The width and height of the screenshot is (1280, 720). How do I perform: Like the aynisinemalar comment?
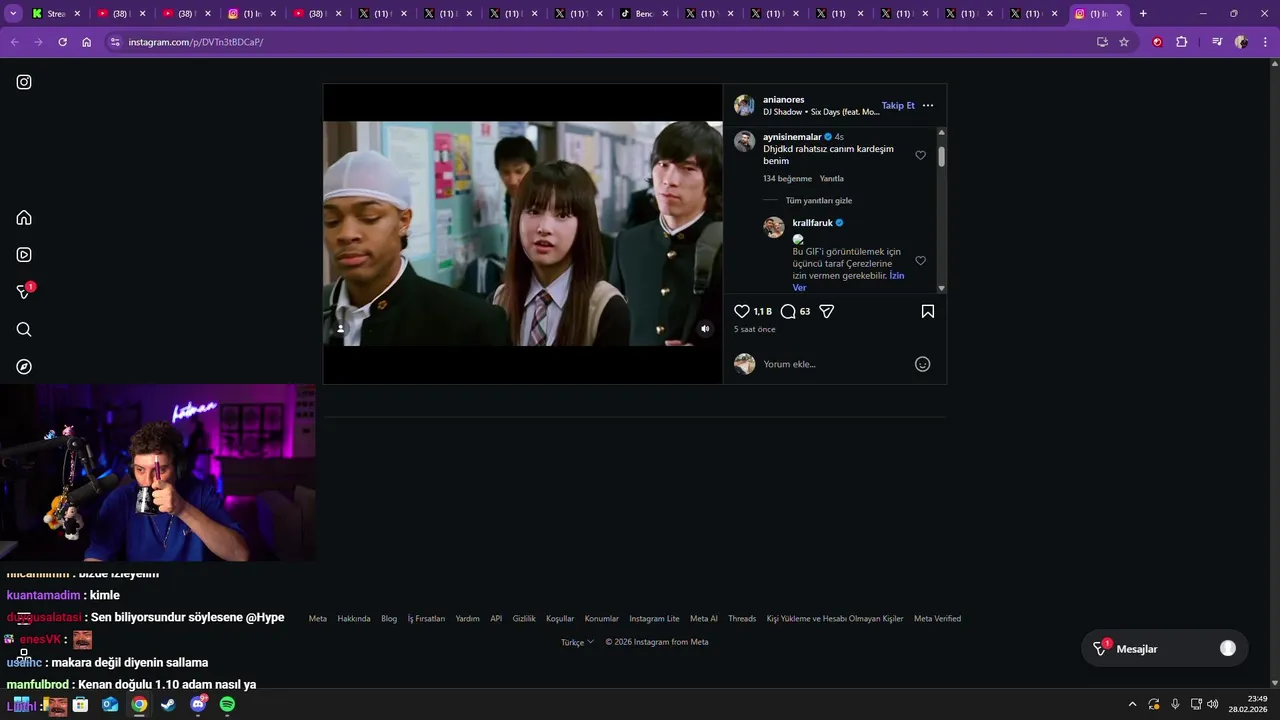(921, 155)
